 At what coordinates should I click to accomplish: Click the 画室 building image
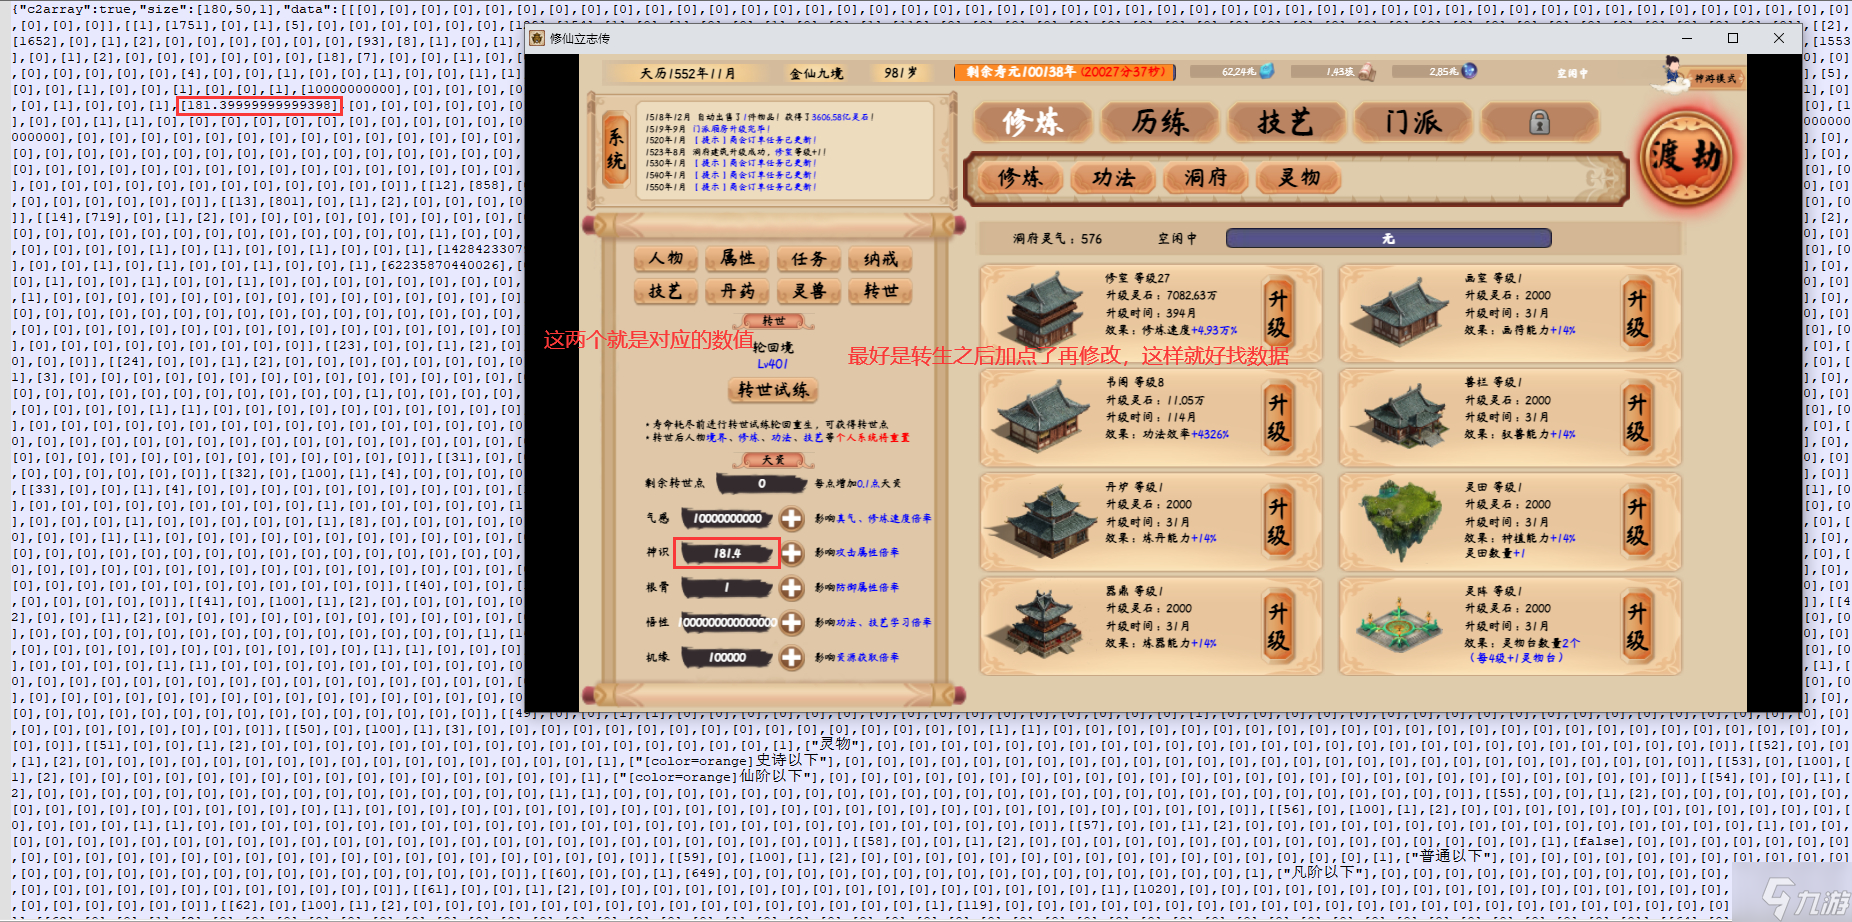(1400, 312)
